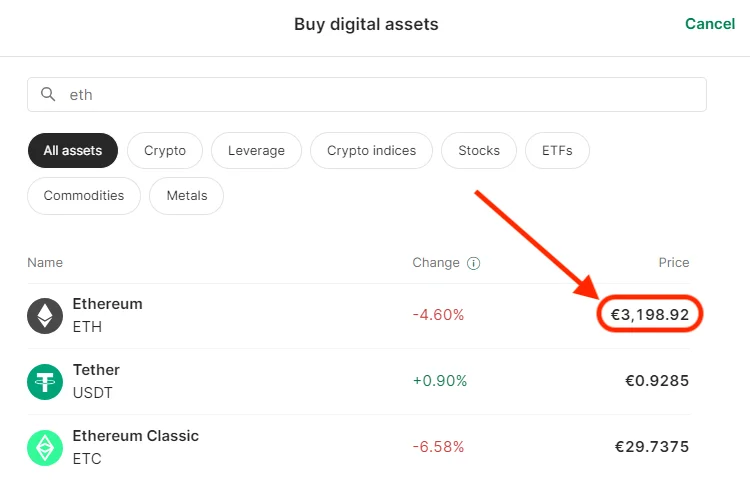Click the Change column info icon
750x480 pixels.
[474, 263]
